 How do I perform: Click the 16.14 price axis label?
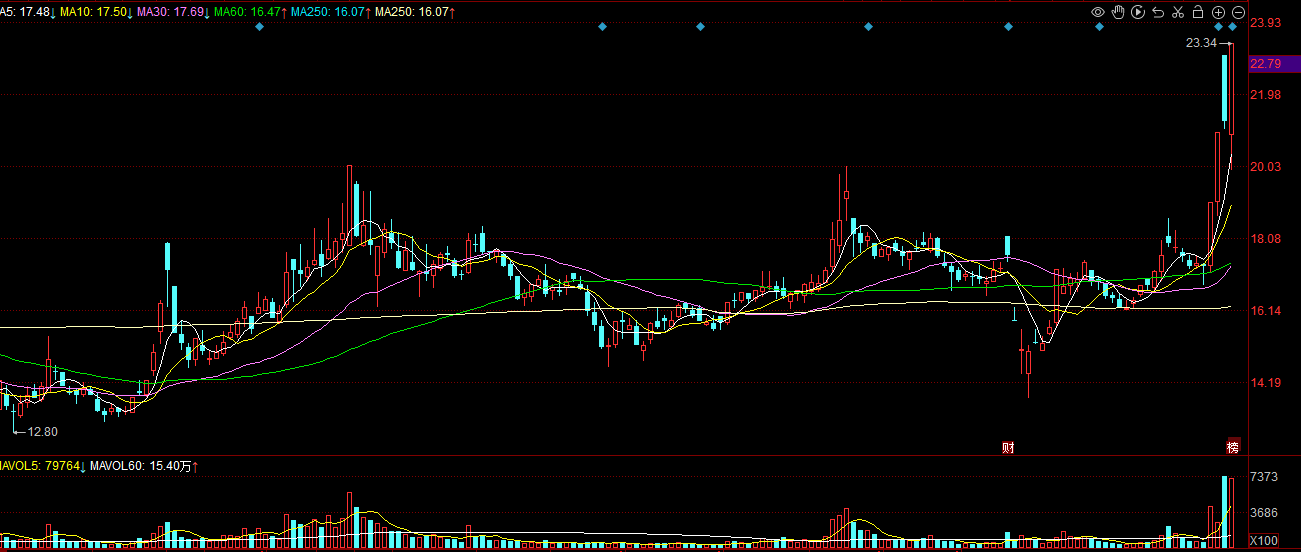(1266, 311)
